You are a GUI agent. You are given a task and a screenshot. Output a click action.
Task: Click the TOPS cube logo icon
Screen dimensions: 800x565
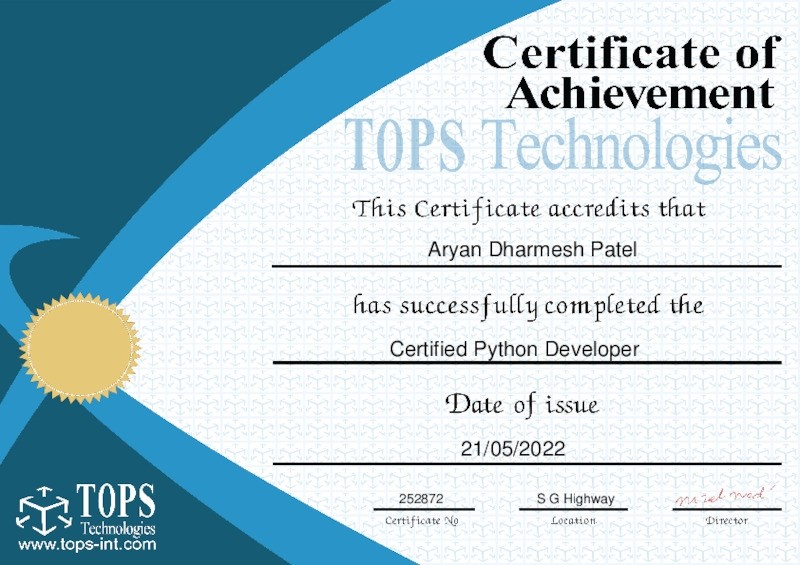pos(44,510)
